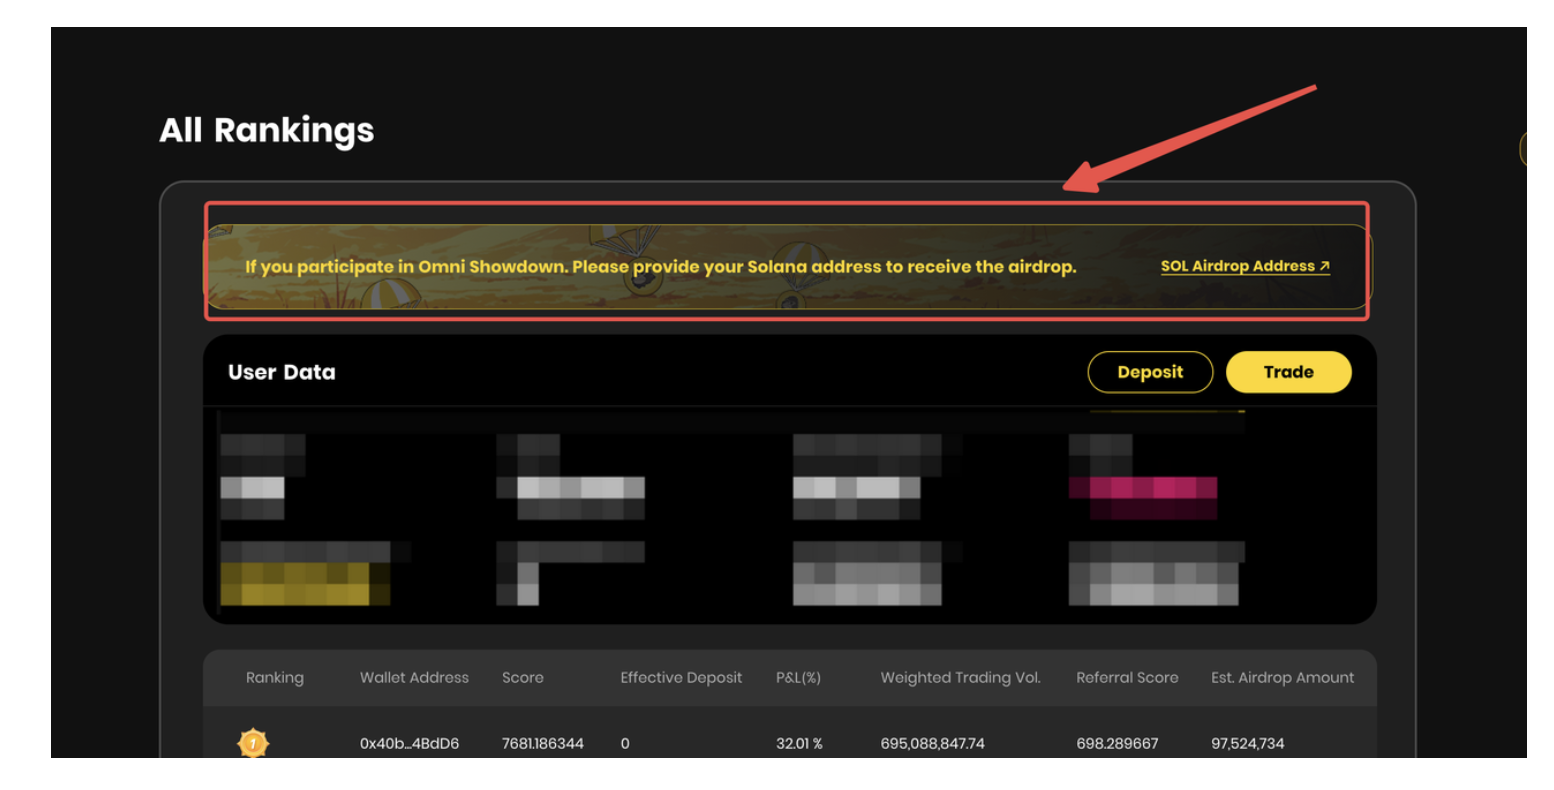Click the referral score 698.289667

pos(1117,743)
